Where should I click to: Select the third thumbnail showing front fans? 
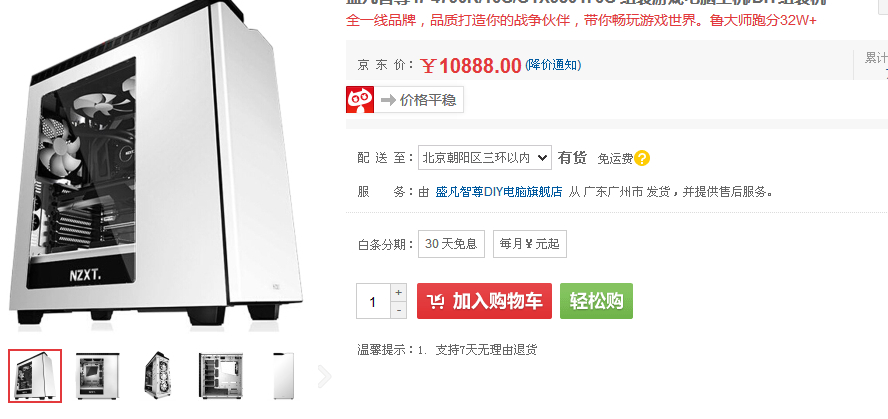(159, 376)
